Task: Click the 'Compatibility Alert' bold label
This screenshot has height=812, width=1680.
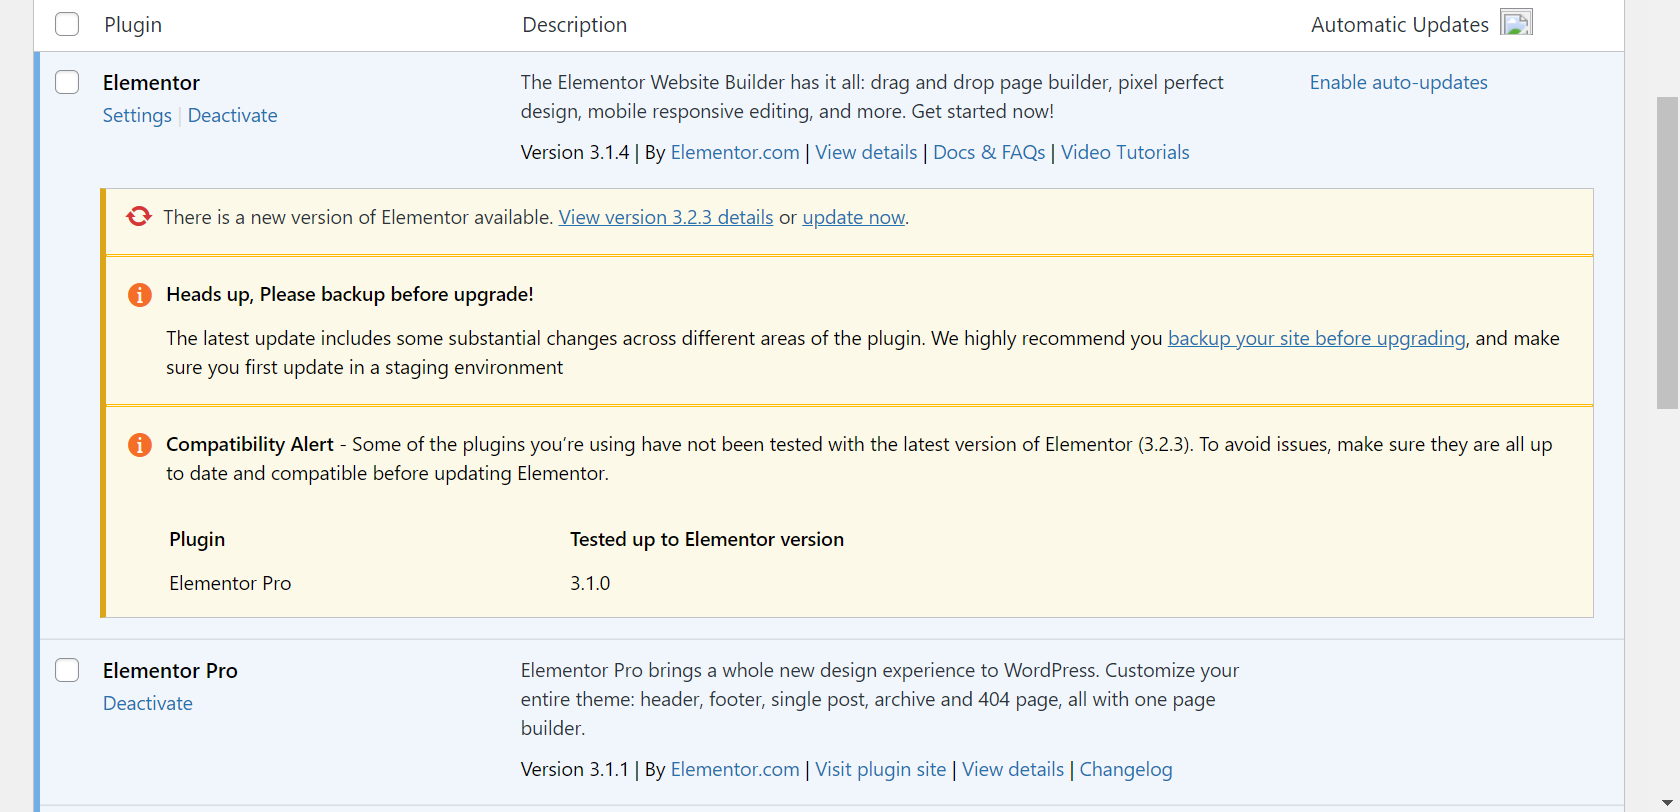Action: click(250, 444)
